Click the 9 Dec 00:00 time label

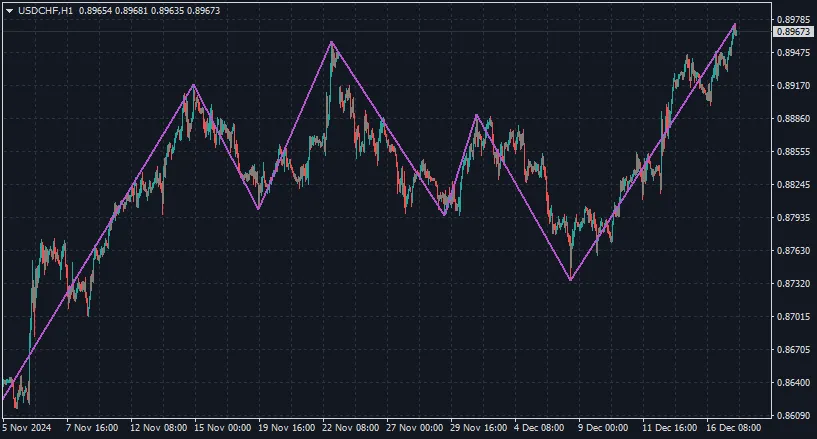click(603, 427)
